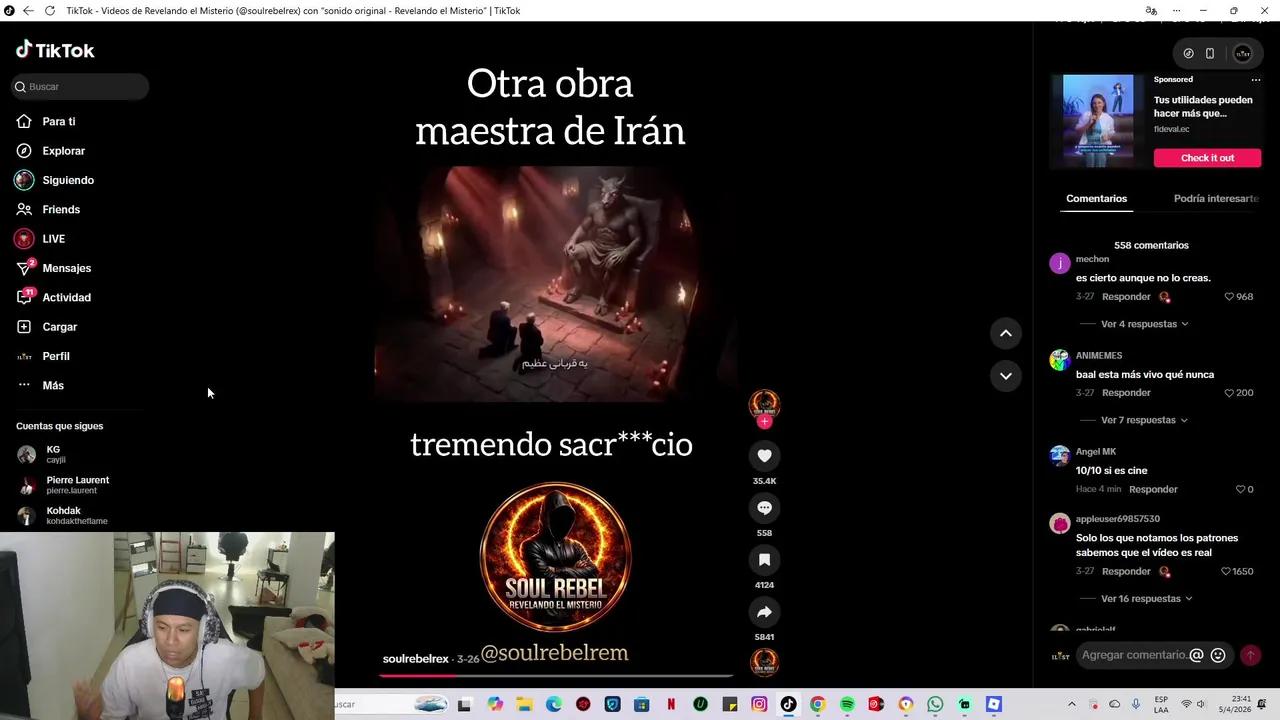1280x720 pixels.
Task: Expand Ver 16 respuestas
Action: [x=1147, y=599]
